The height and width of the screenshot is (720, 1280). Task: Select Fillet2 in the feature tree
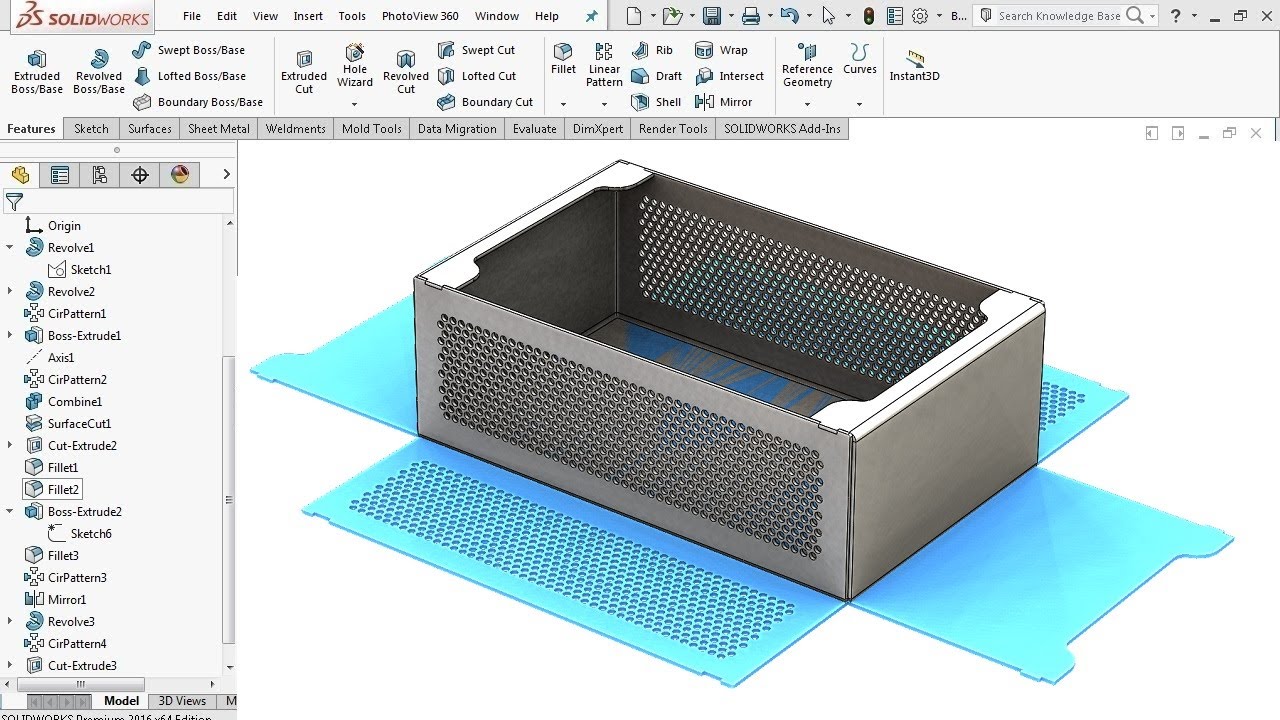click(x=52, y=489)
